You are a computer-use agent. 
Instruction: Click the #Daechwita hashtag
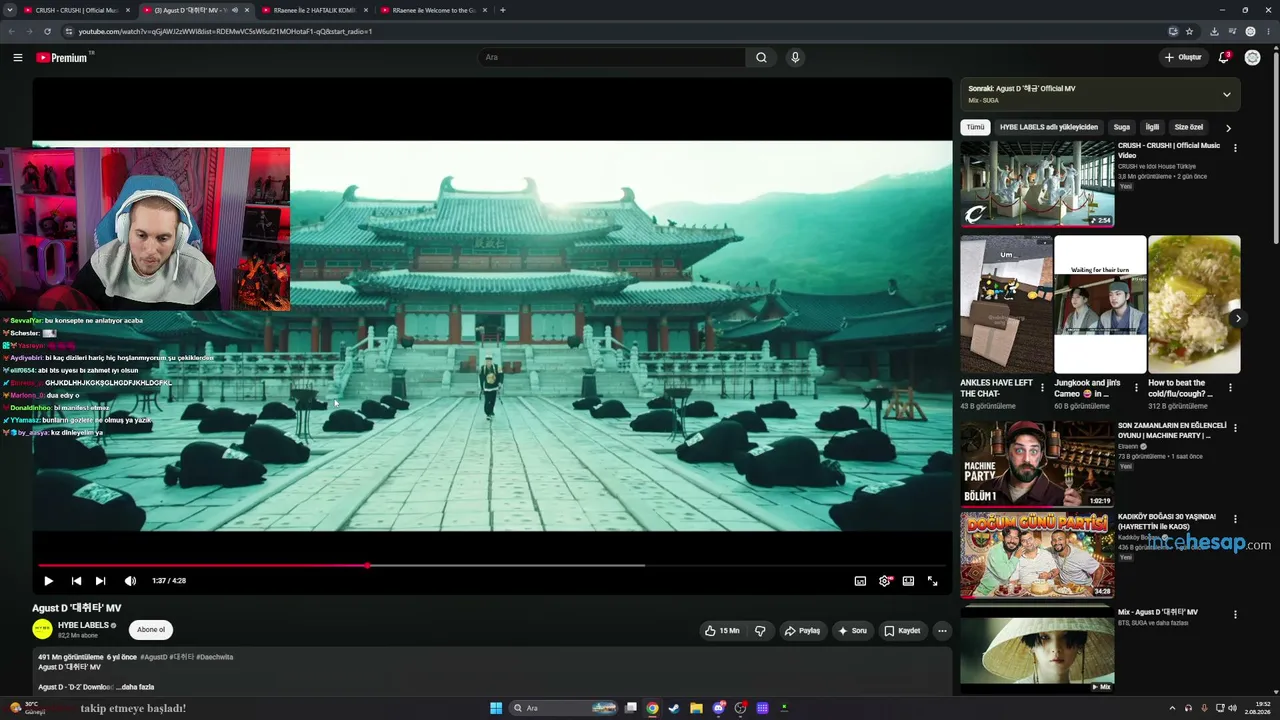click(x=215, y=657)
